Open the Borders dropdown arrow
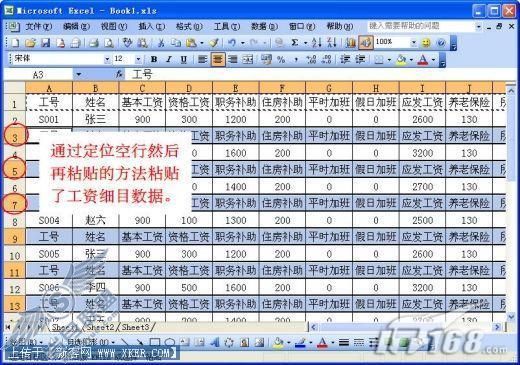The image size is (520, 365). coord(389,60)
